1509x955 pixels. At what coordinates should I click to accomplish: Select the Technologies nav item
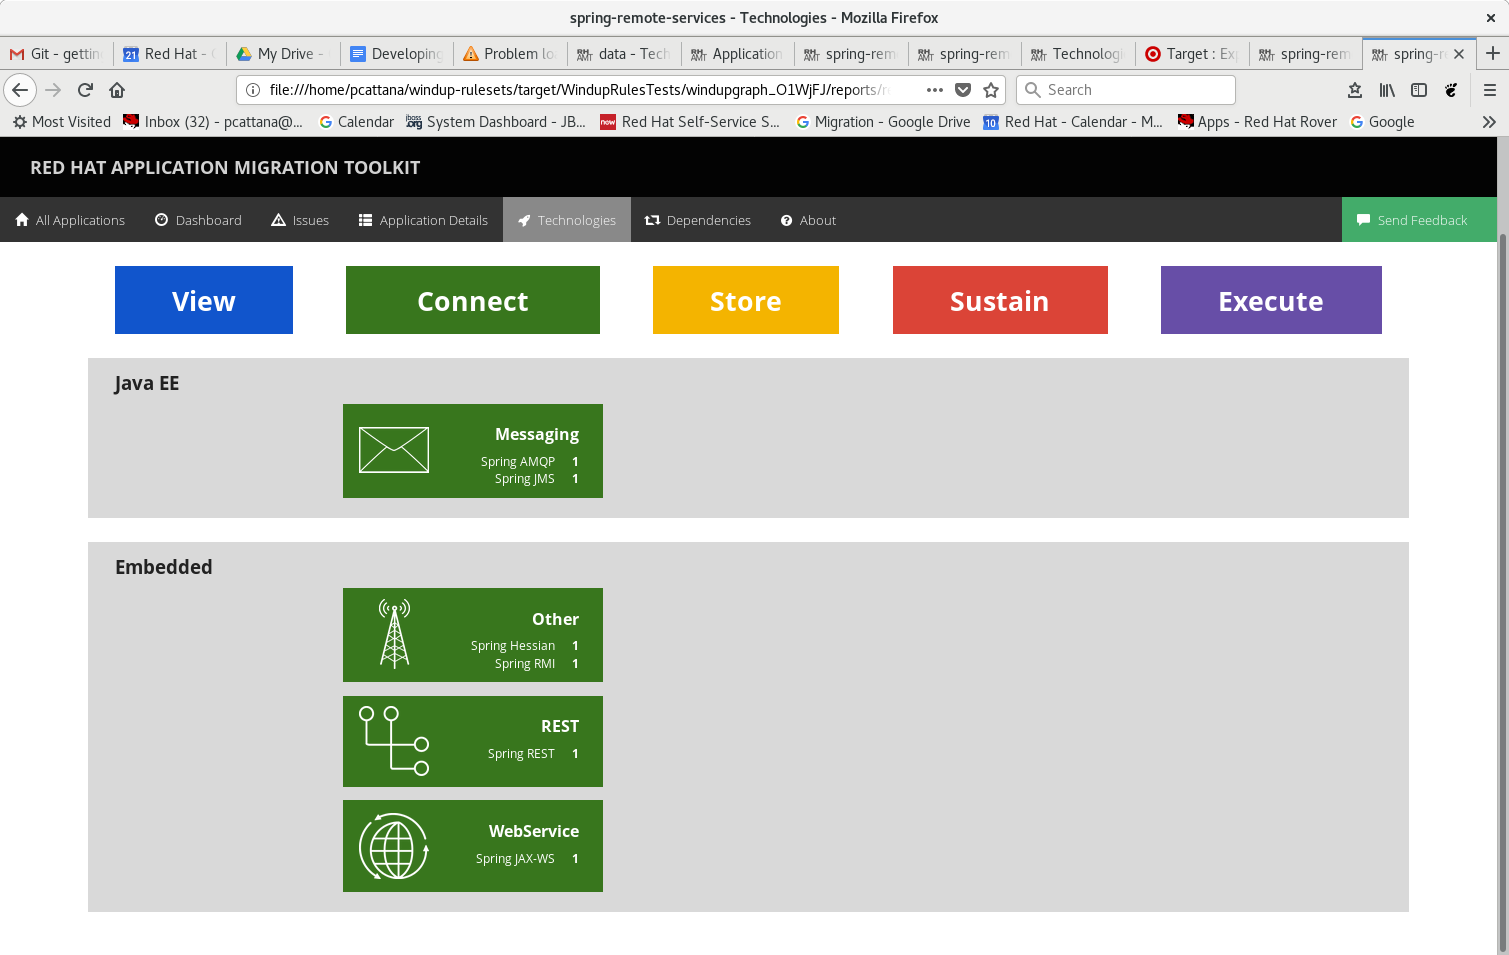(x=567, y=220)
